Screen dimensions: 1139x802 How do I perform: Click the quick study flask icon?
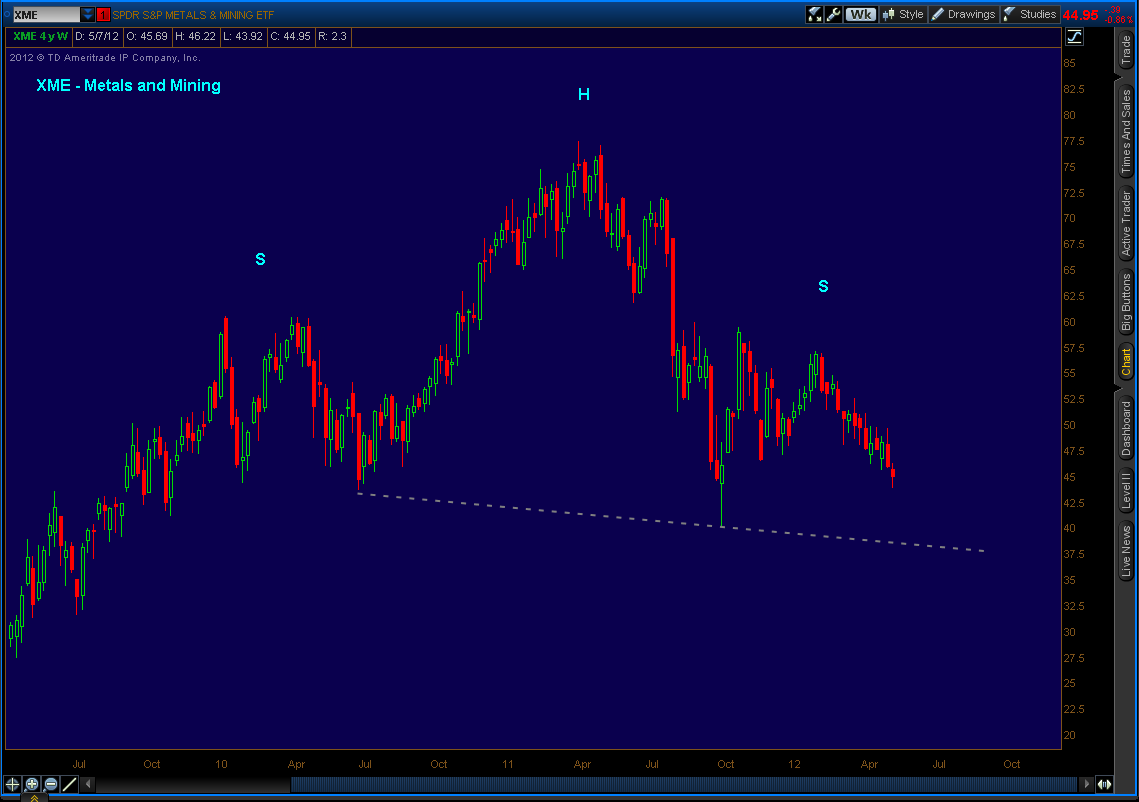[x=814, y=14]
